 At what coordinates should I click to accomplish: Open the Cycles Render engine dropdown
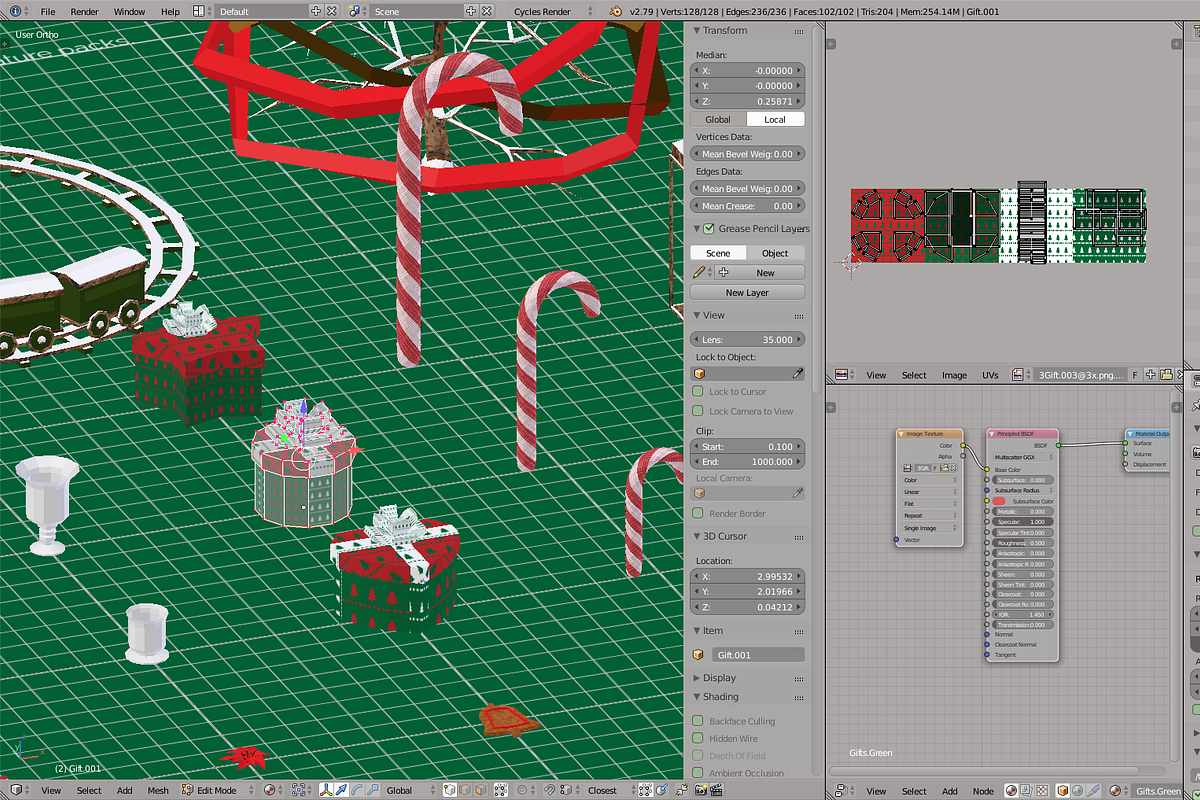click(x=550, y=11)
